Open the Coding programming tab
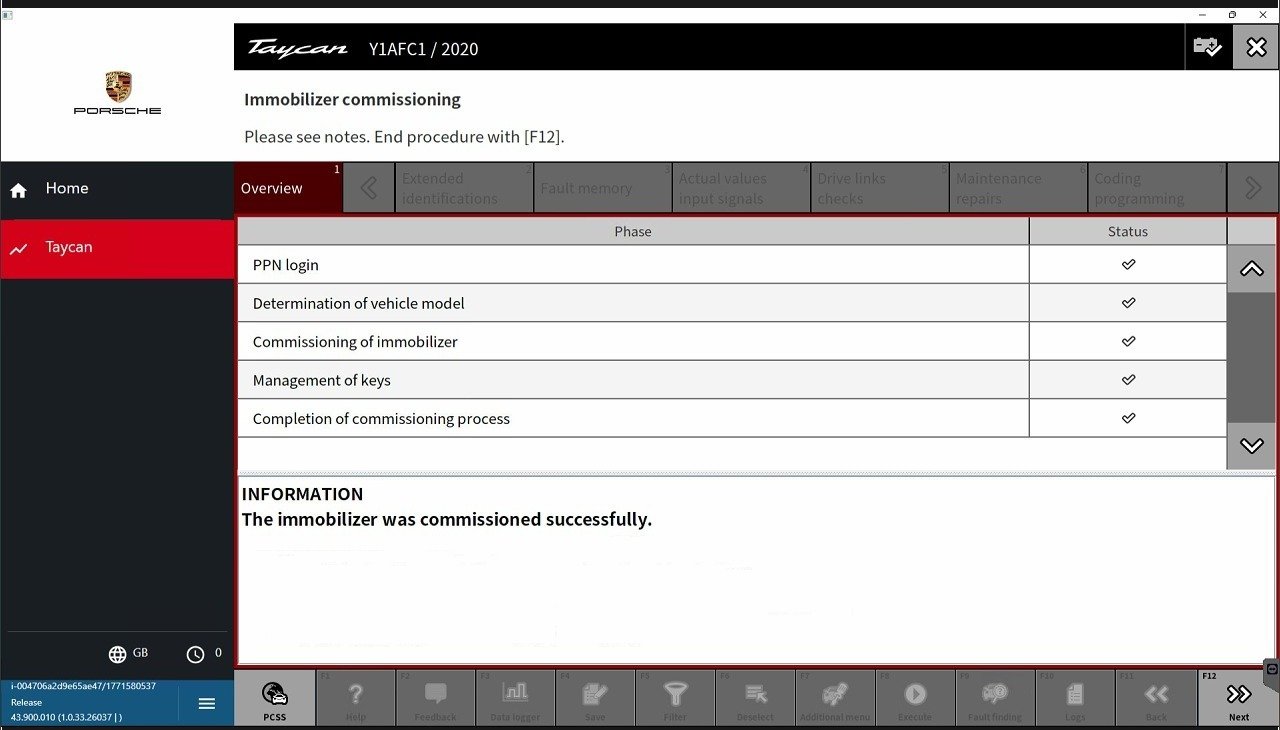This screenshot has height=730, width=1280. (x=1156, y=188)
